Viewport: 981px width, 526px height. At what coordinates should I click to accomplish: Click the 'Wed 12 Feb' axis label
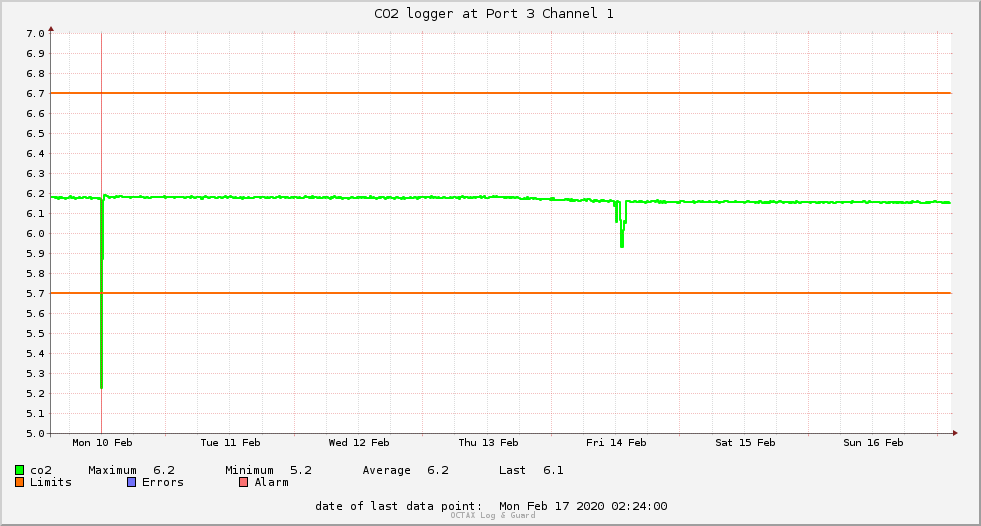pos(359,443)
